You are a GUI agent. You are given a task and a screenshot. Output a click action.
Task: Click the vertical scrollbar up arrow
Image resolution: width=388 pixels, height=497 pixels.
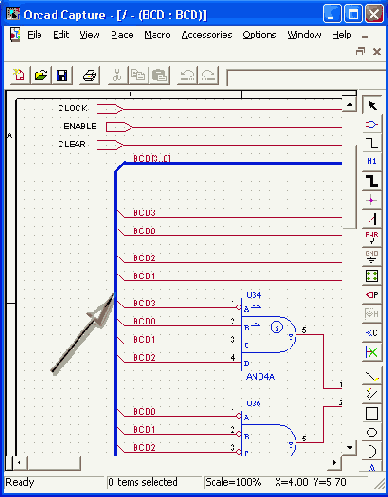point(349,105)
